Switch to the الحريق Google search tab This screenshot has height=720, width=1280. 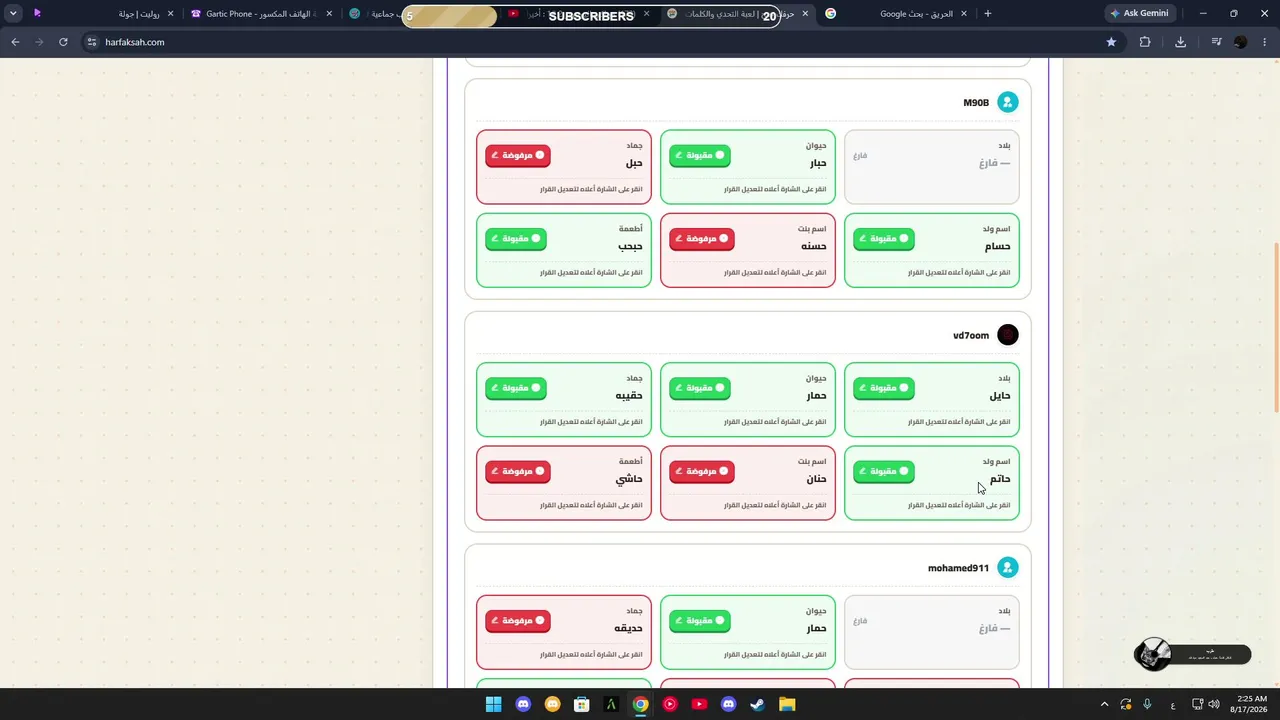895,14
